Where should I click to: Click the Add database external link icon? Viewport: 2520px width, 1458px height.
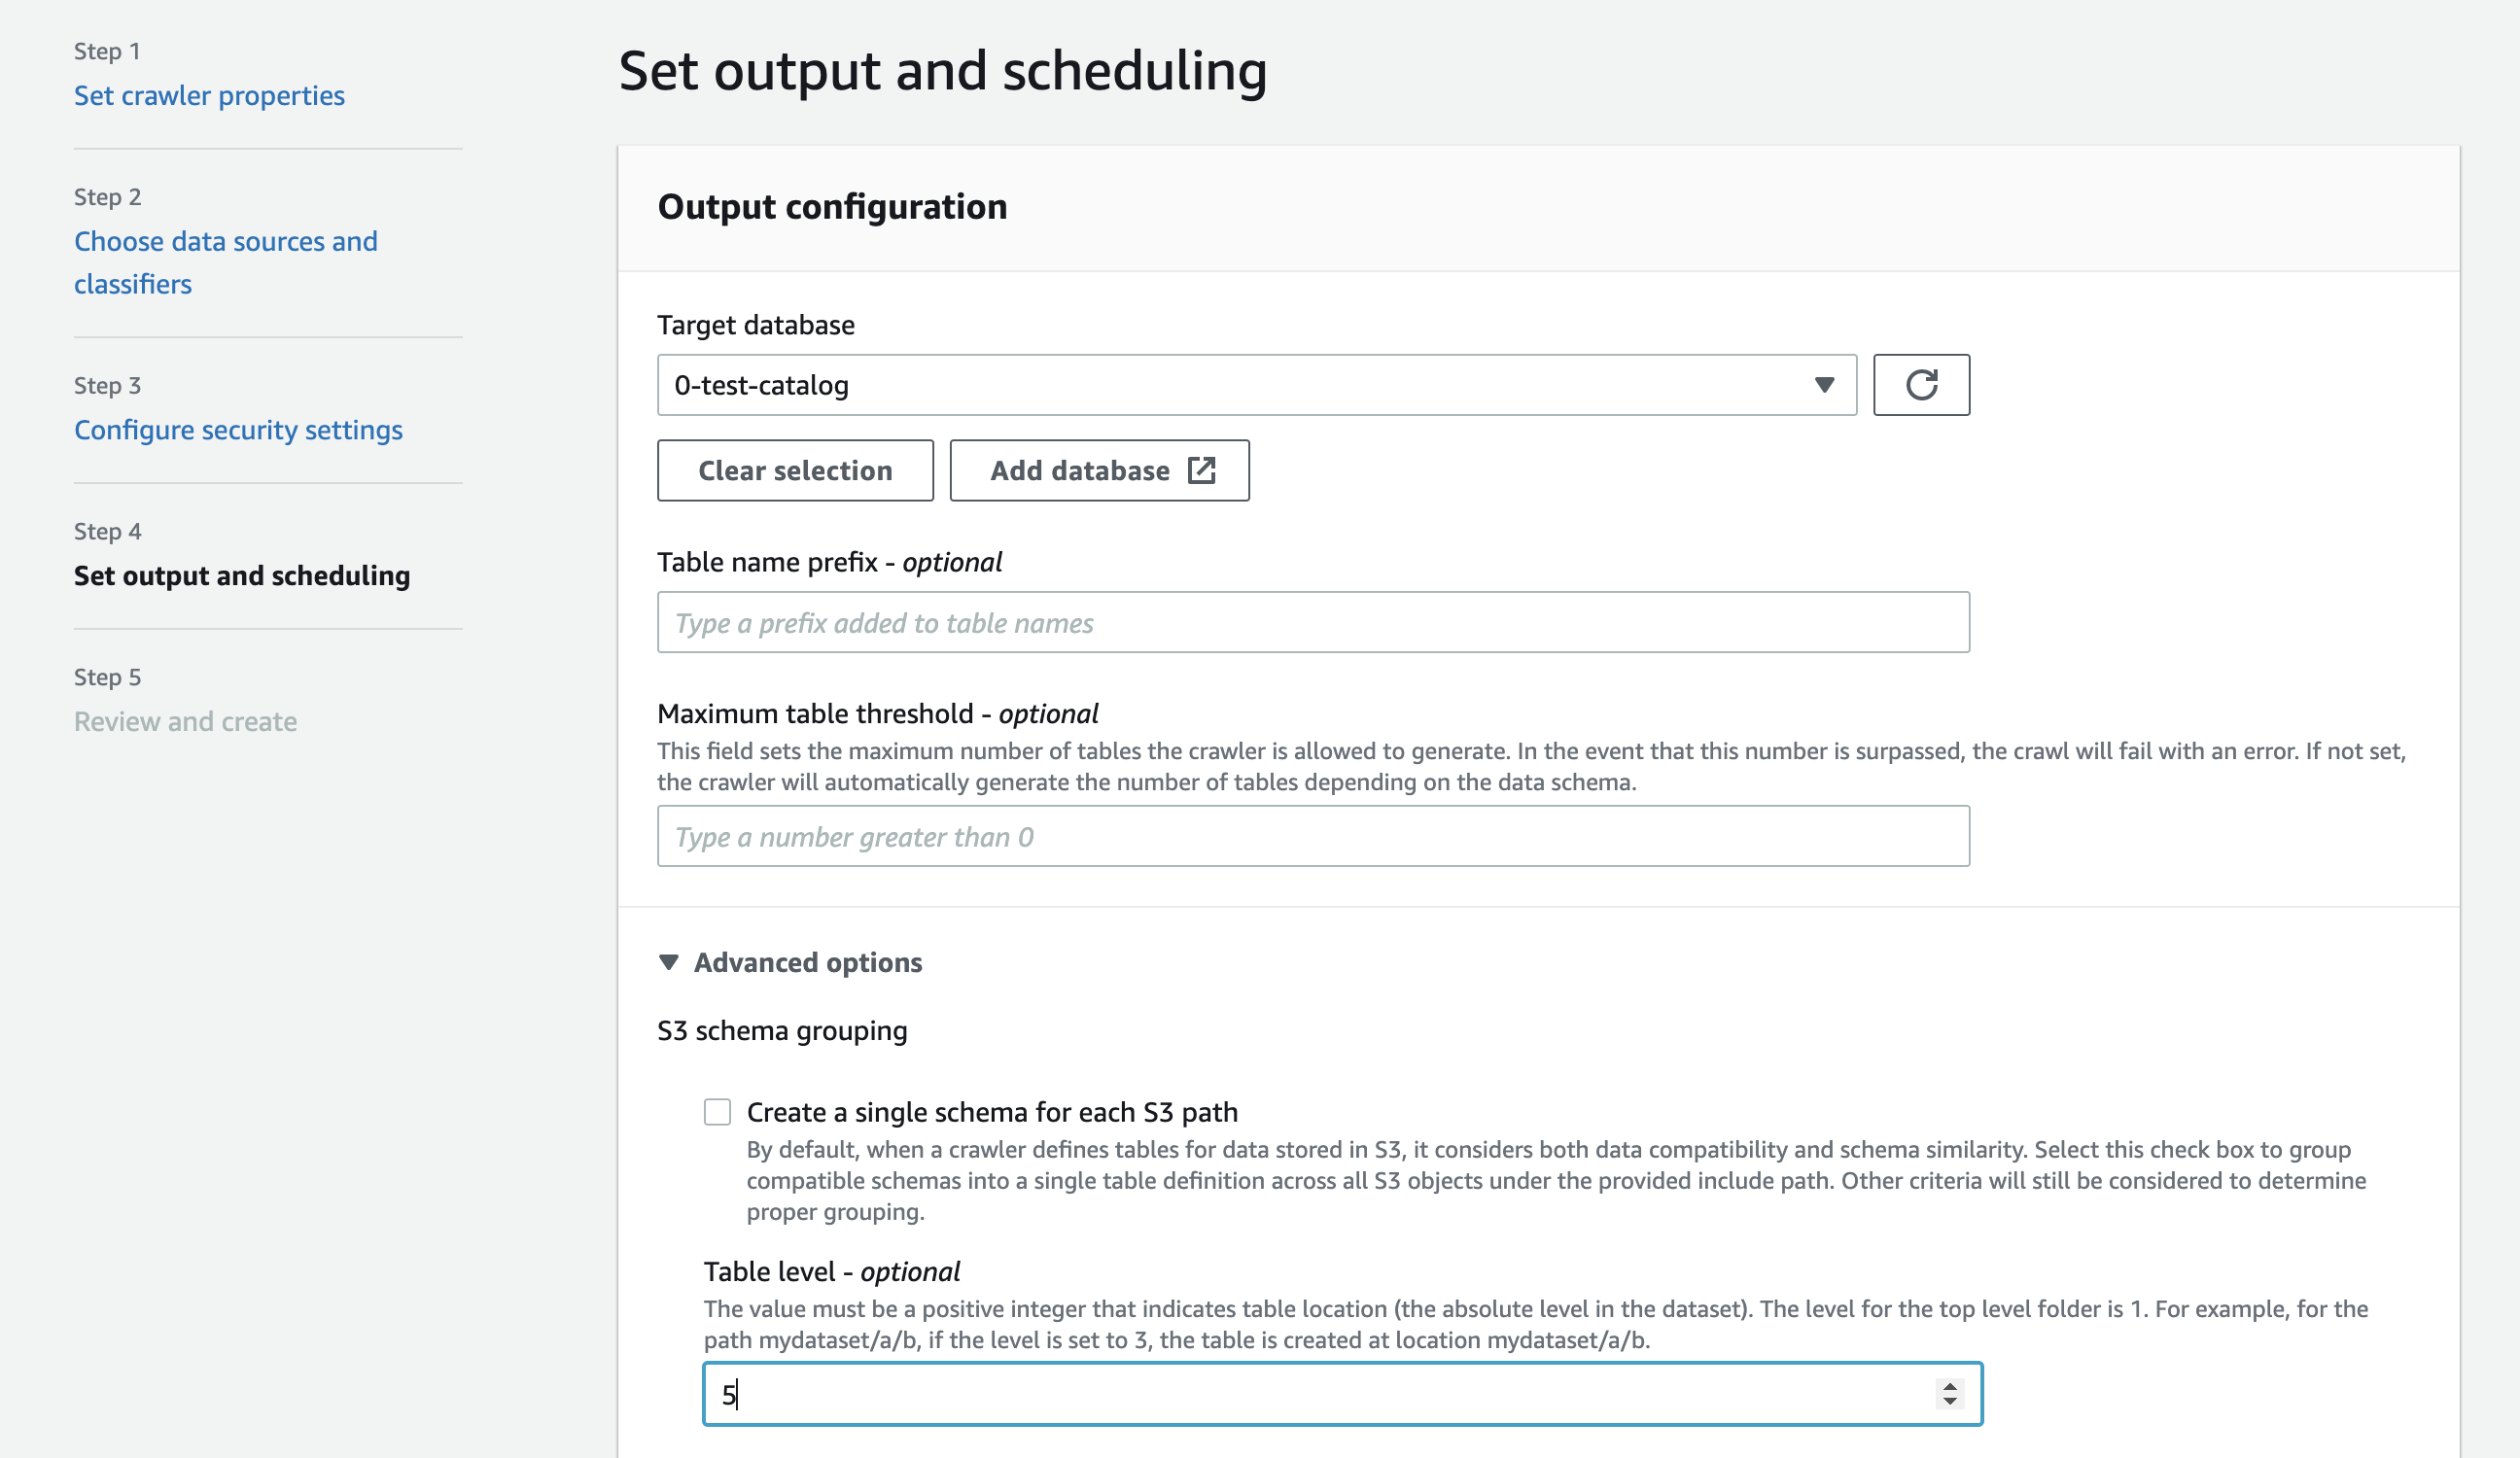click(1201, 470)
